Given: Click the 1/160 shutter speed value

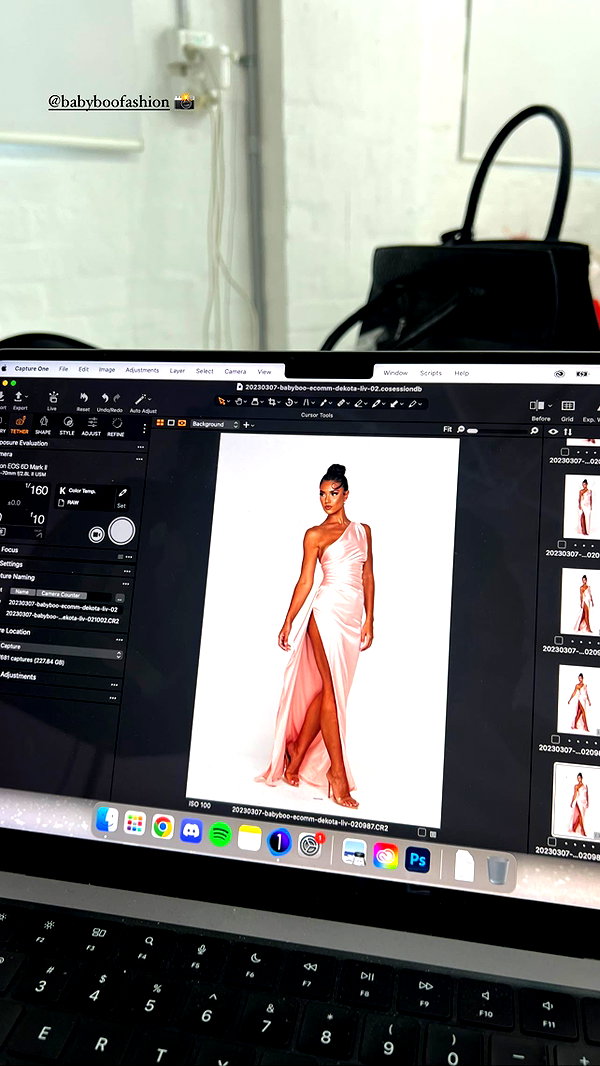Looking at the screenshot, I should (x=37, y=489).
